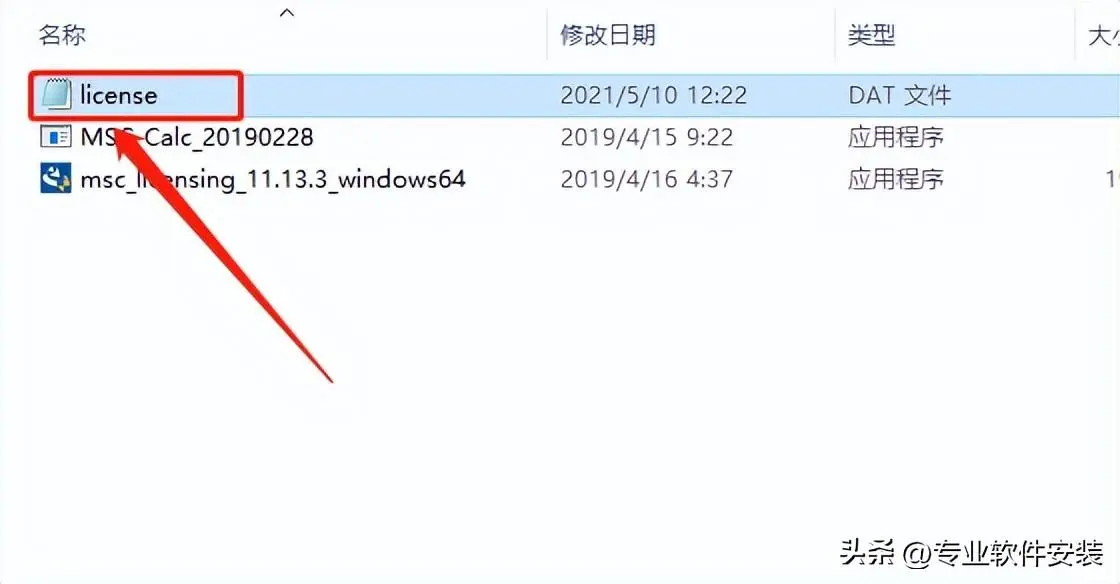The image size is (1120, 584).
Task: Sort files by the 修改日期 column header
Action: pyautogui.click(x=608, y=34)
